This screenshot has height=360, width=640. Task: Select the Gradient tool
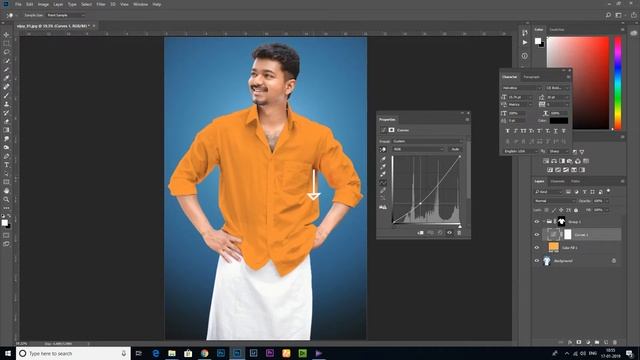(6, 130)
